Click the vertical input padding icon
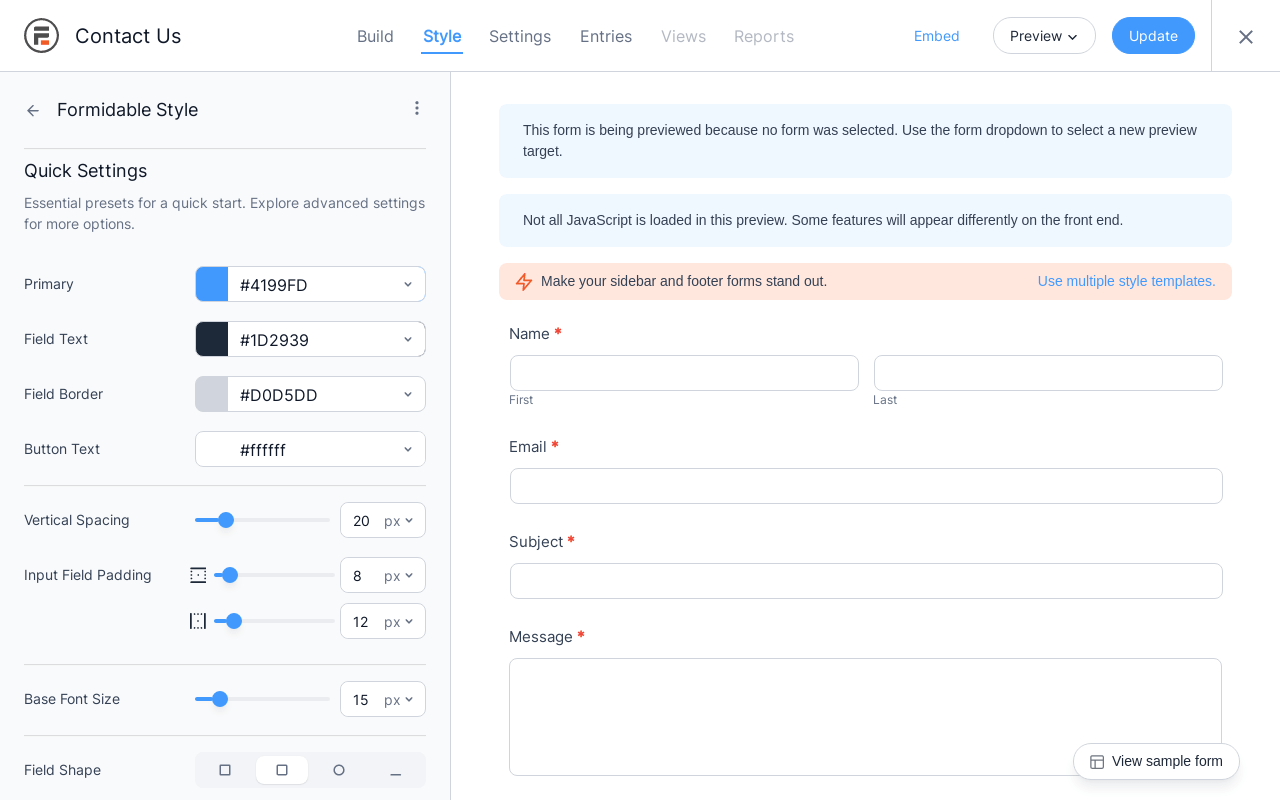The height and width of the screenshot is (800, 1280). point(198,575)
